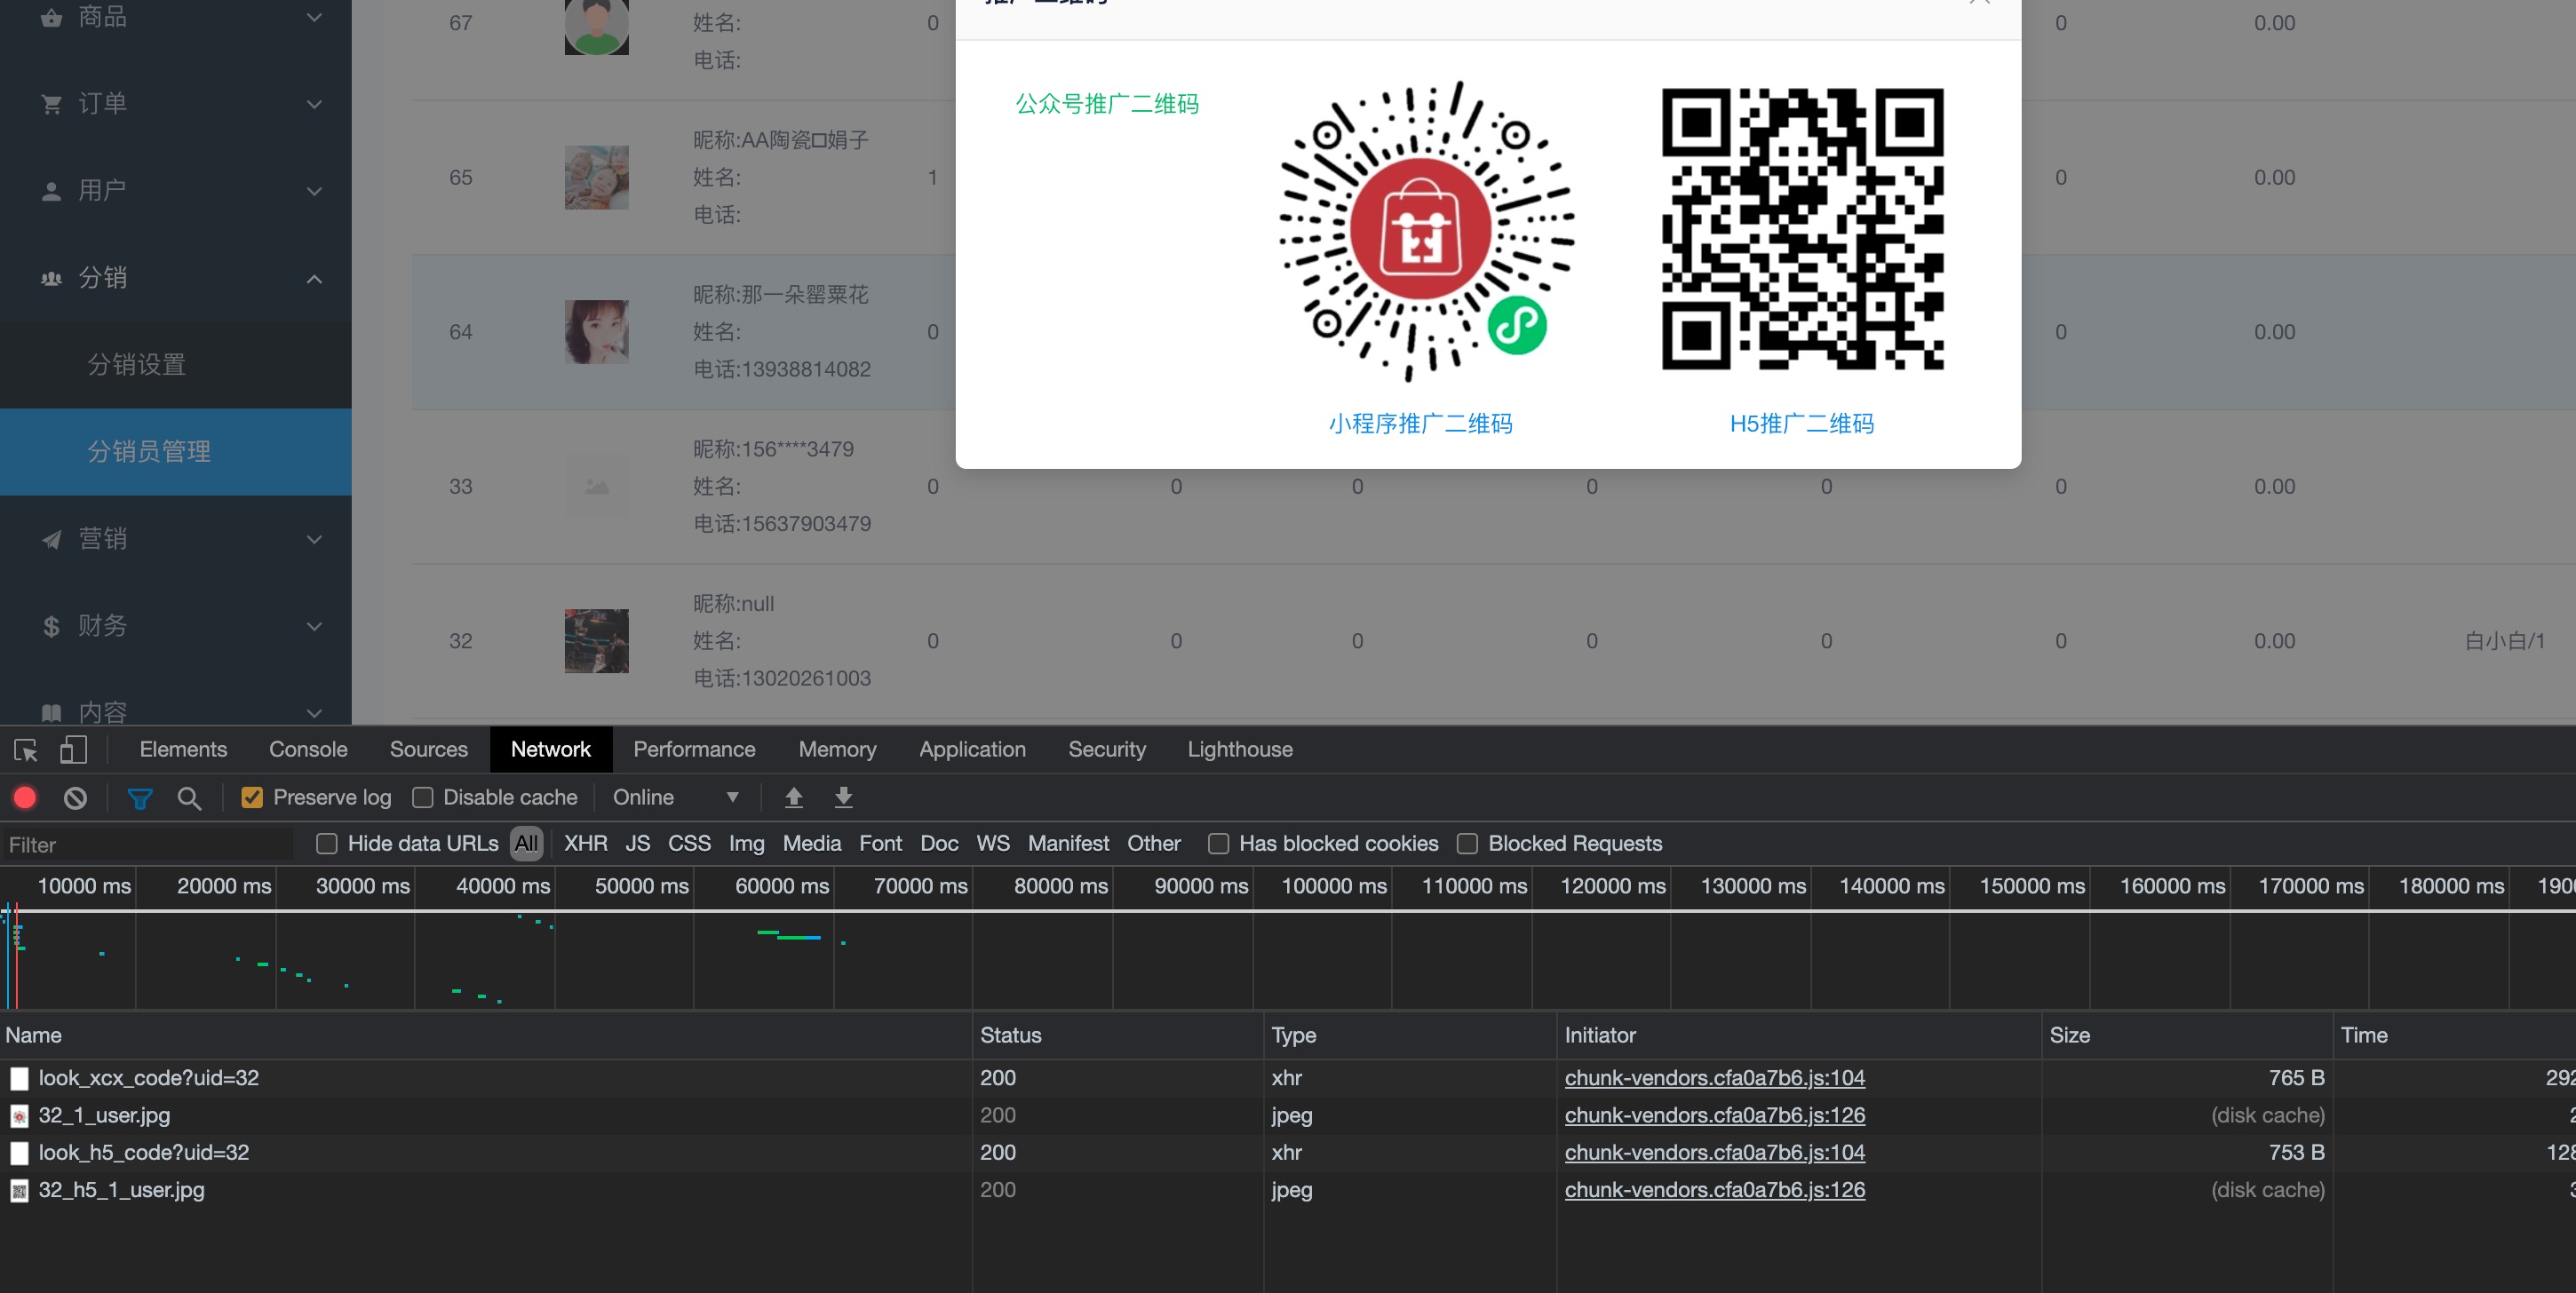Expand the 内容 menu
The image size is (2576, 1293).
point(314,712)
